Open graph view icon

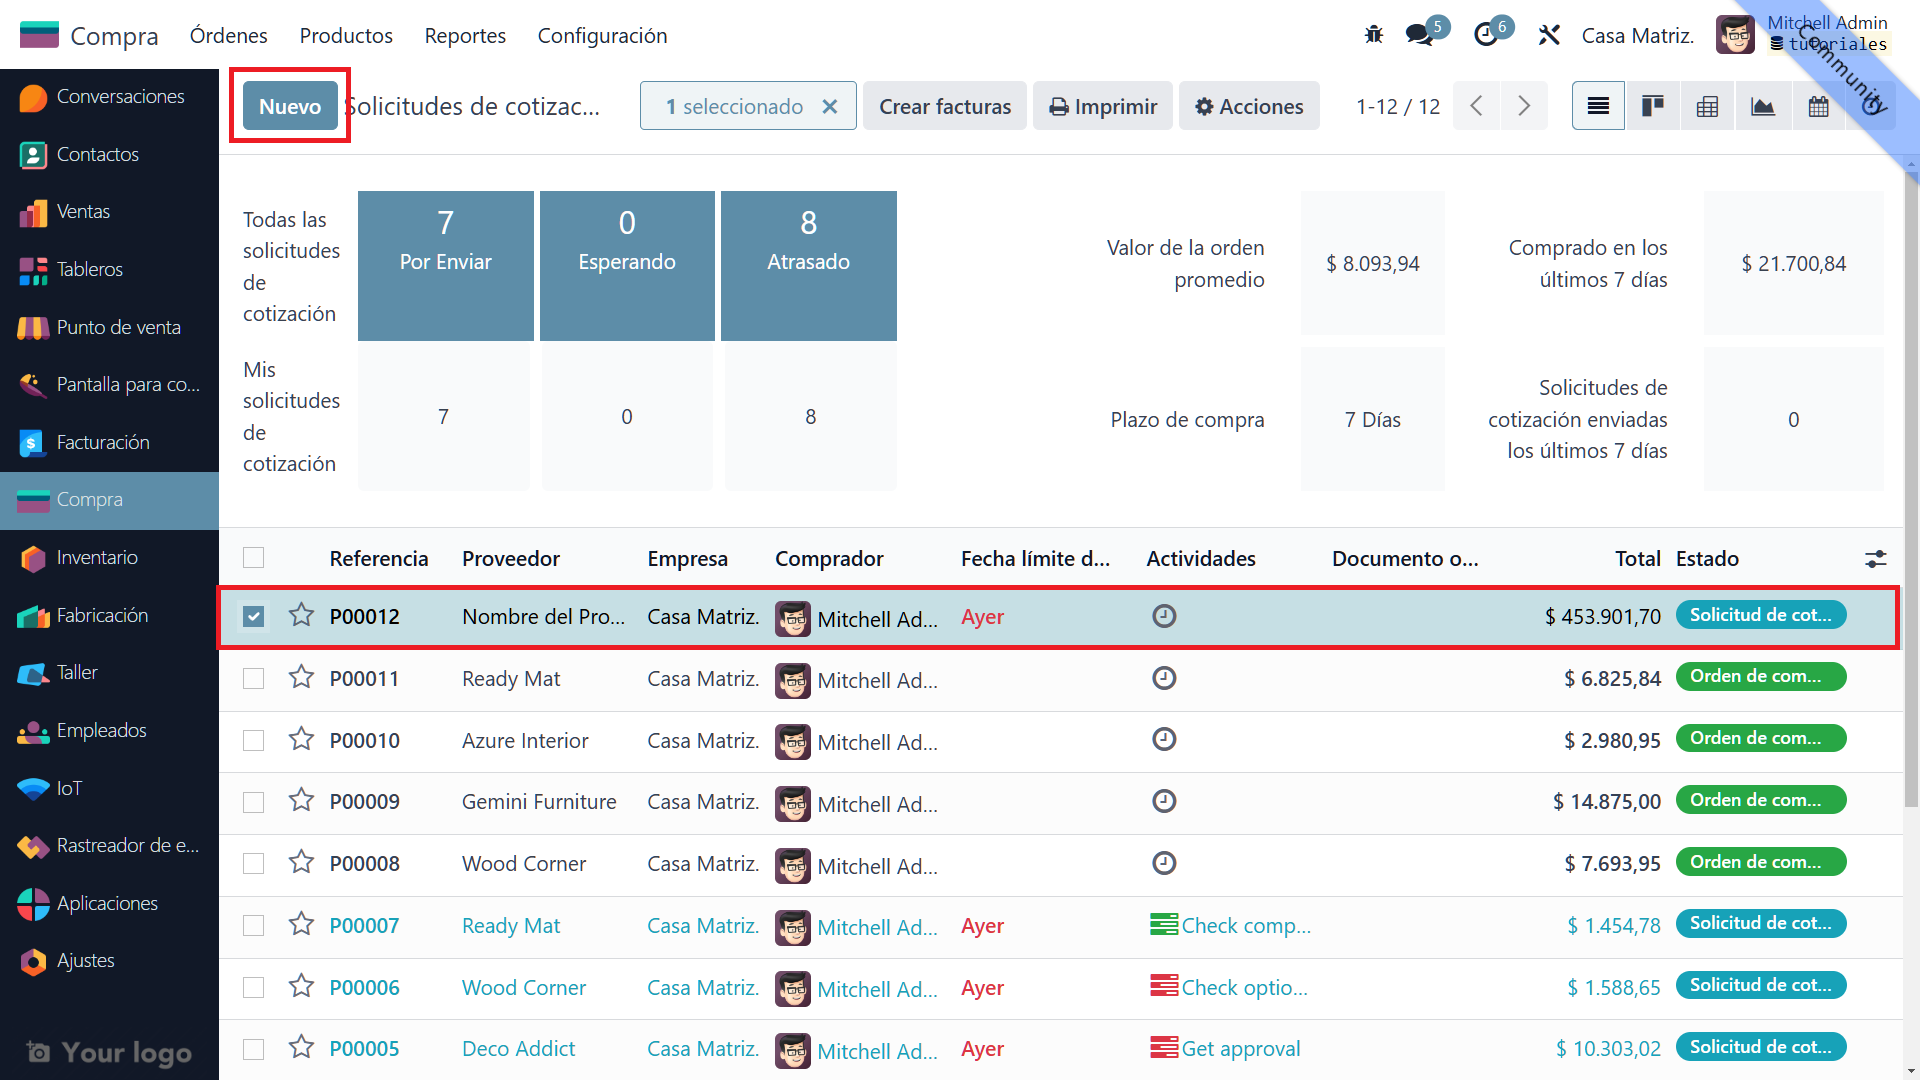1762,106
